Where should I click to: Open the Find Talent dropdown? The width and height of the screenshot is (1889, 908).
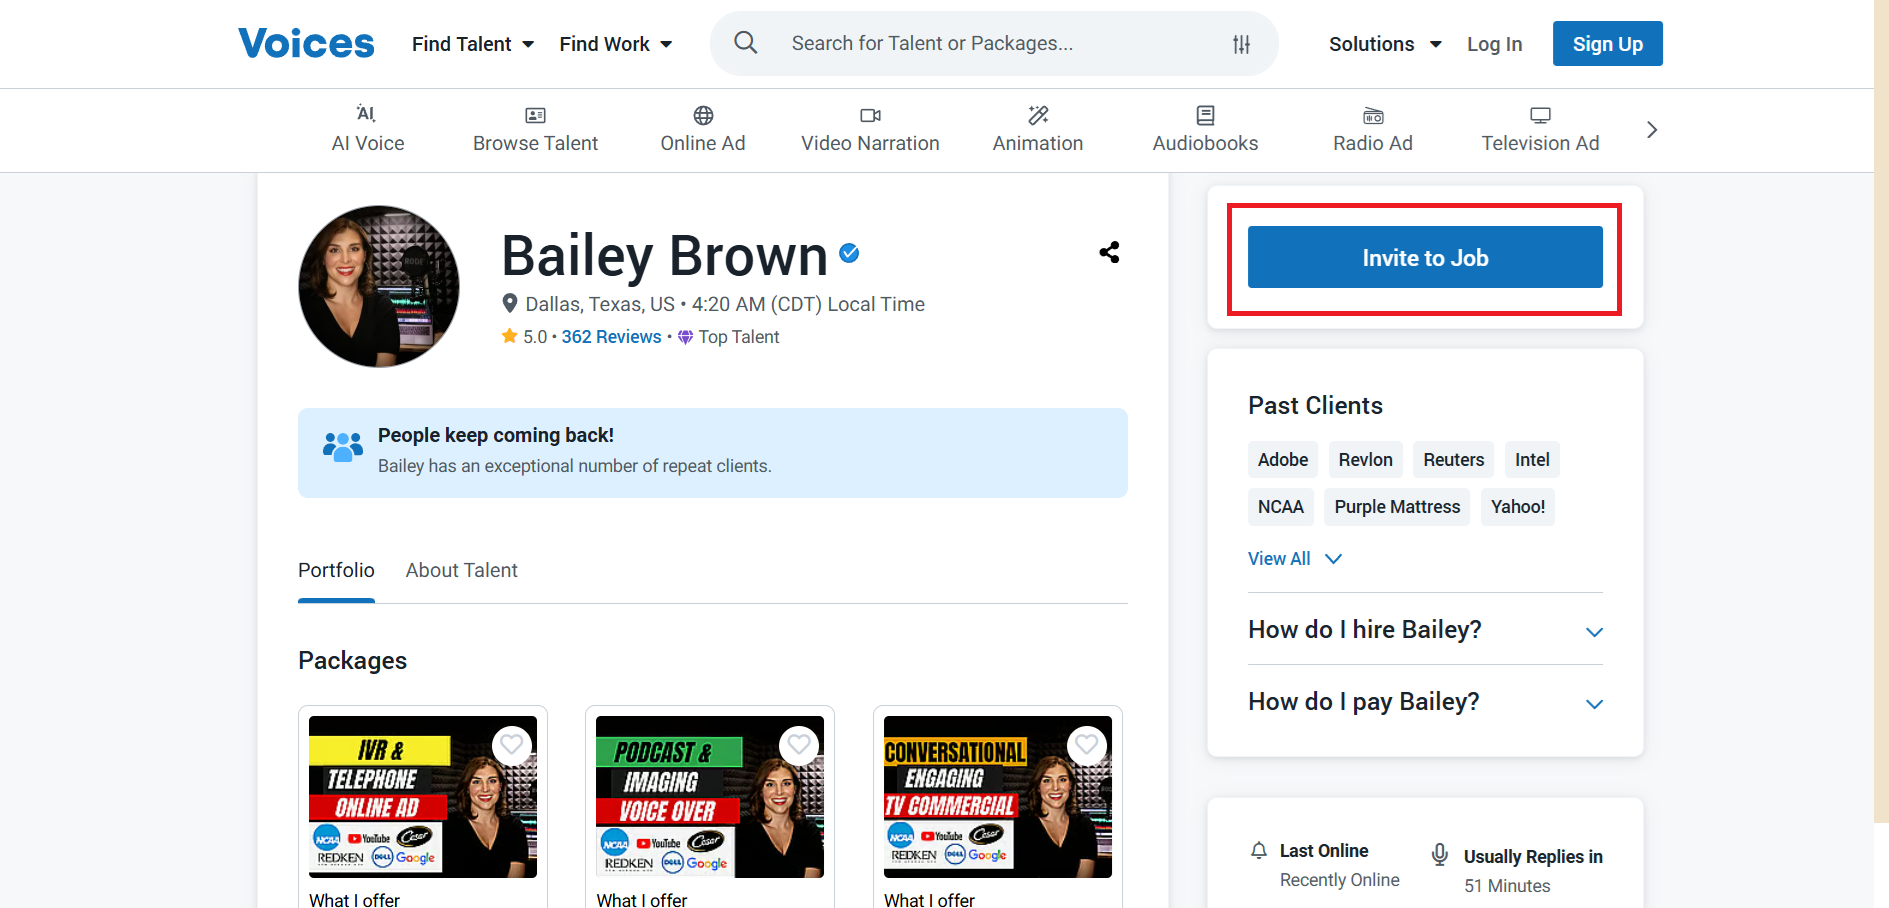pyautogui.click(x=472, y=43)
